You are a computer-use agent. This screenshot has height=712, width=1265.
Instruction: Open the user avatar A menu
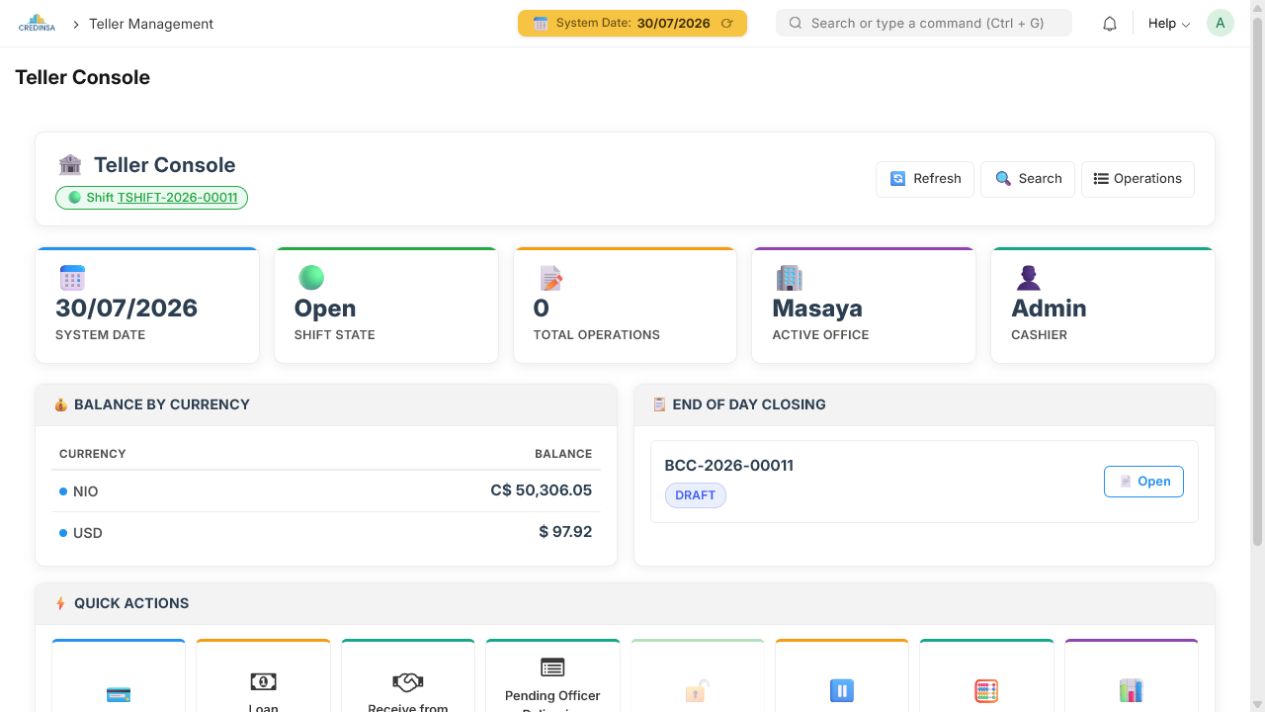1220,23
